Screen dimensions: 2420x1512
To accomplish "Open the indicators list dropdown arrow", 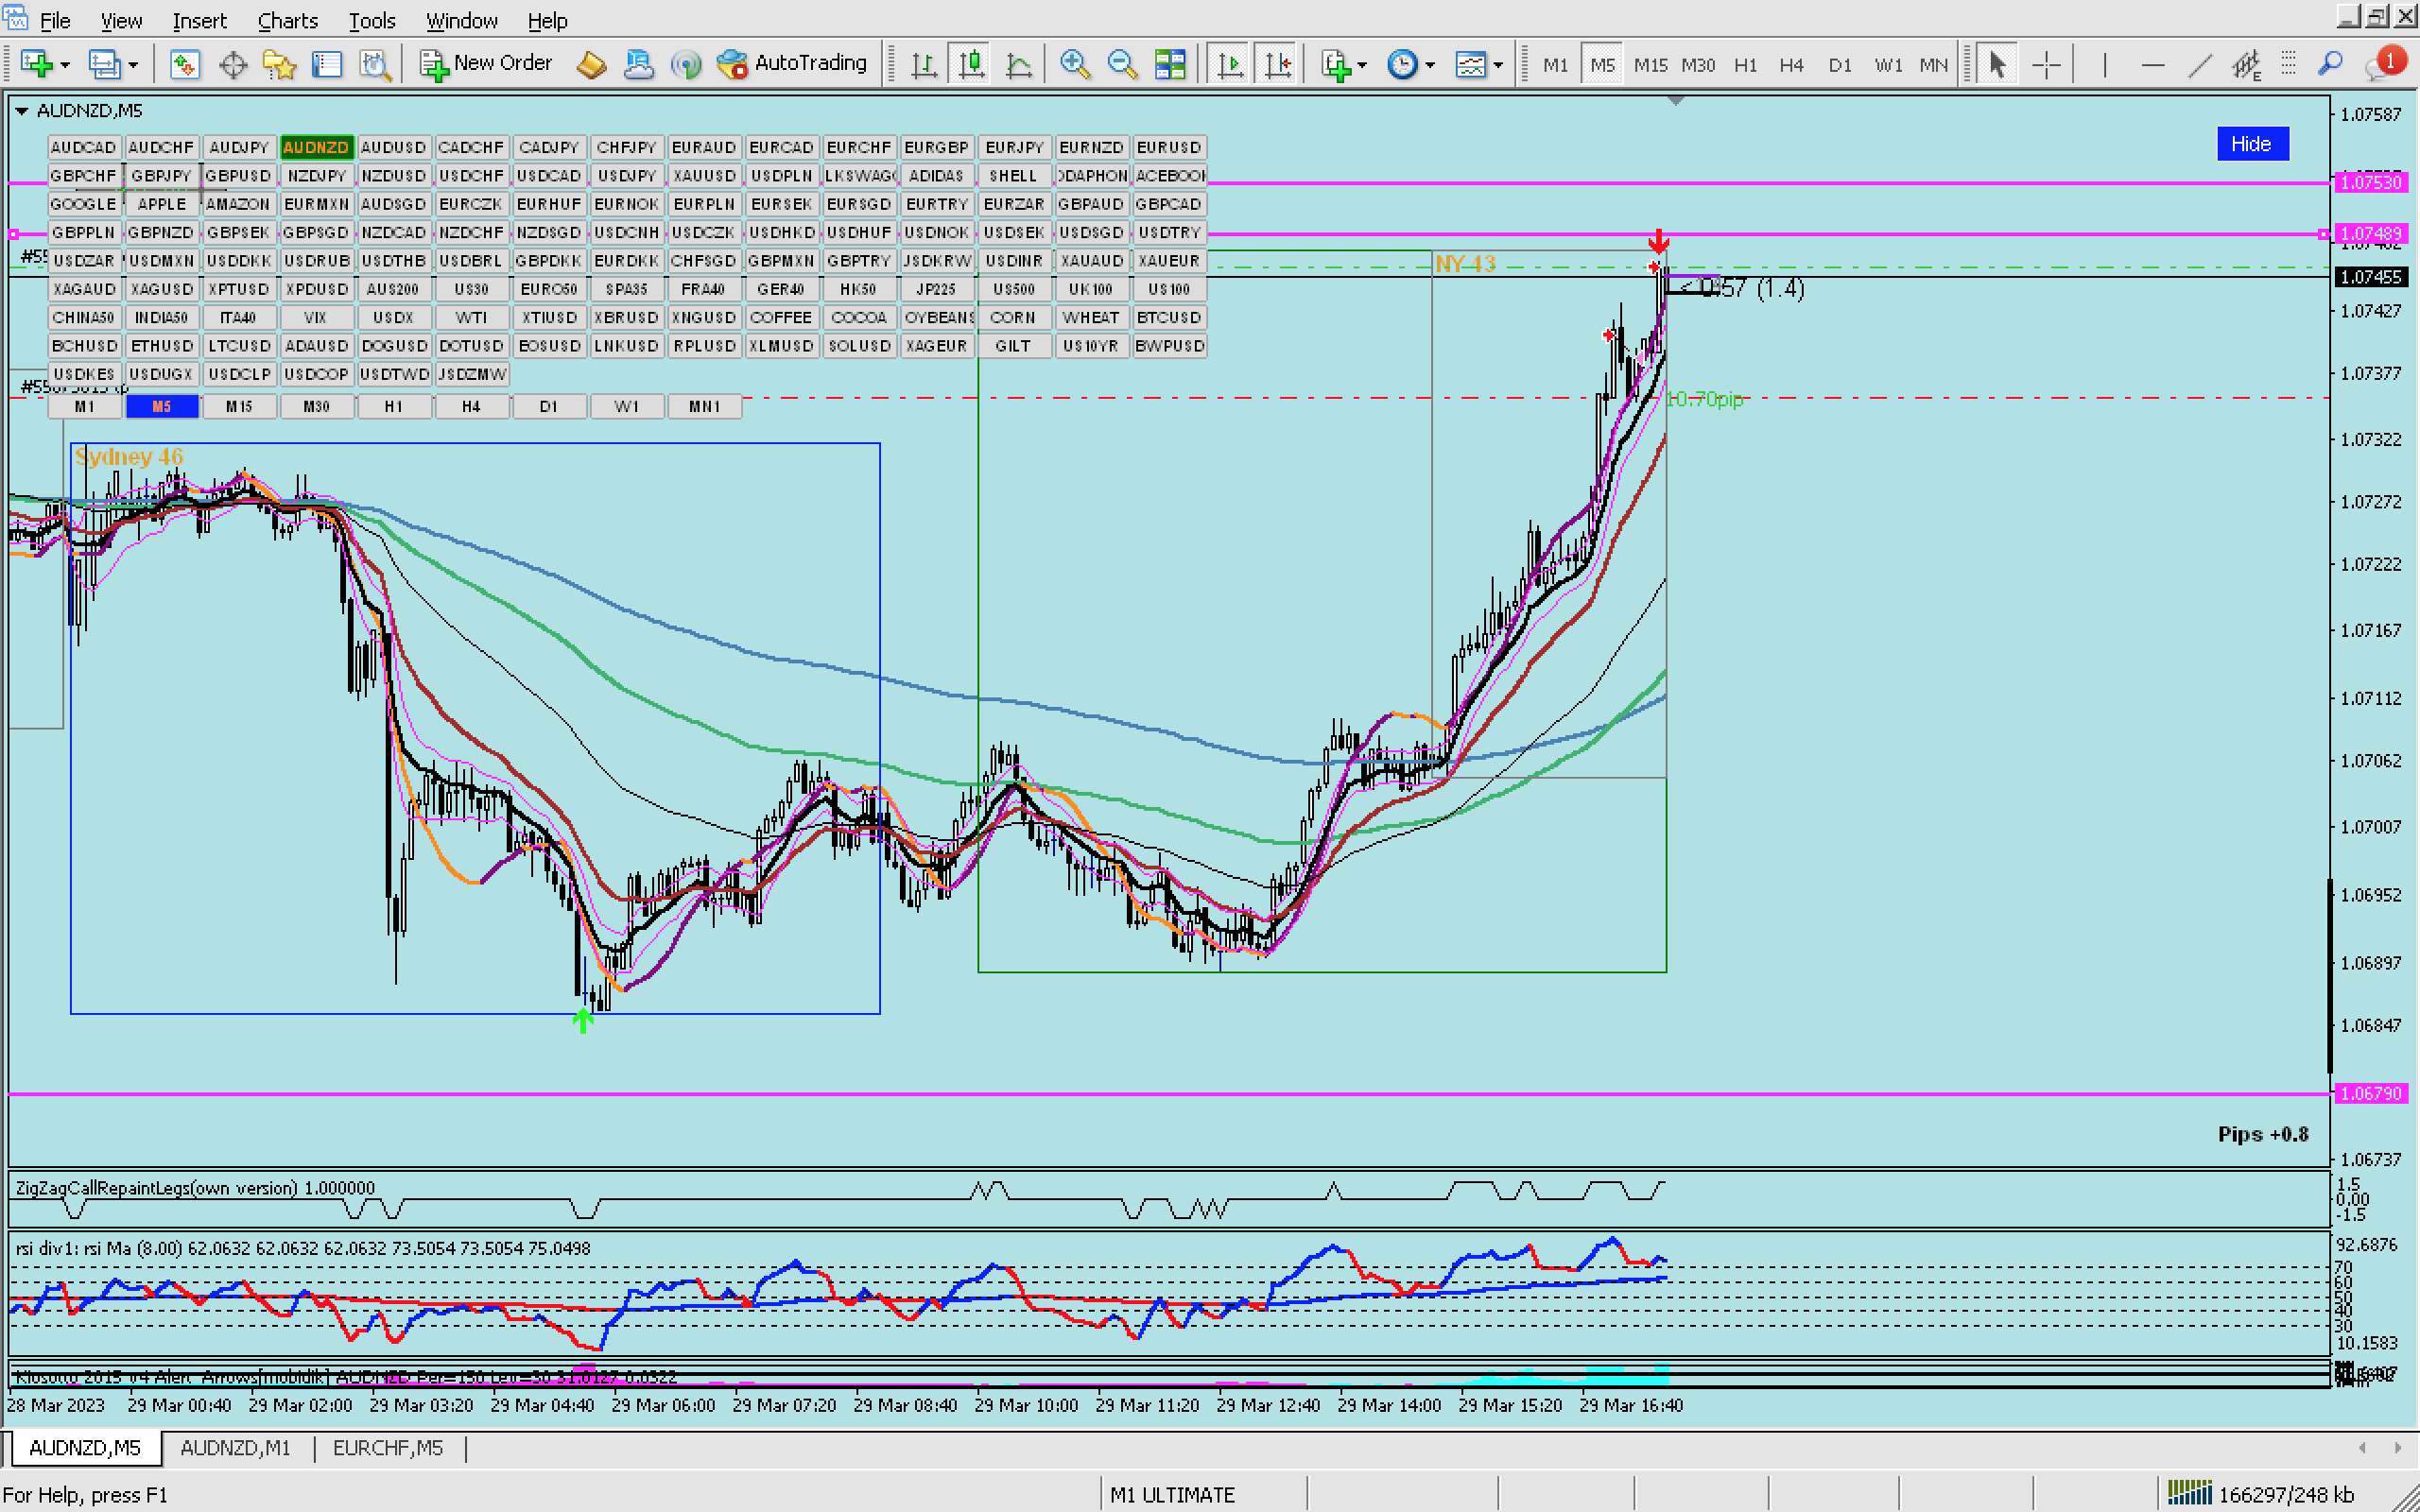I will [1362, 65].
